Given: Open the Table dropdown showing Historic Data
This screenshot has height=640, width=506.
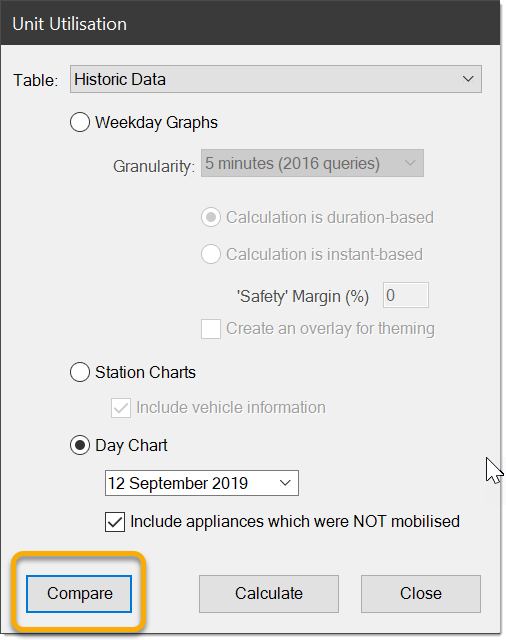Looking at the screenshot, I should pos(275,79).
